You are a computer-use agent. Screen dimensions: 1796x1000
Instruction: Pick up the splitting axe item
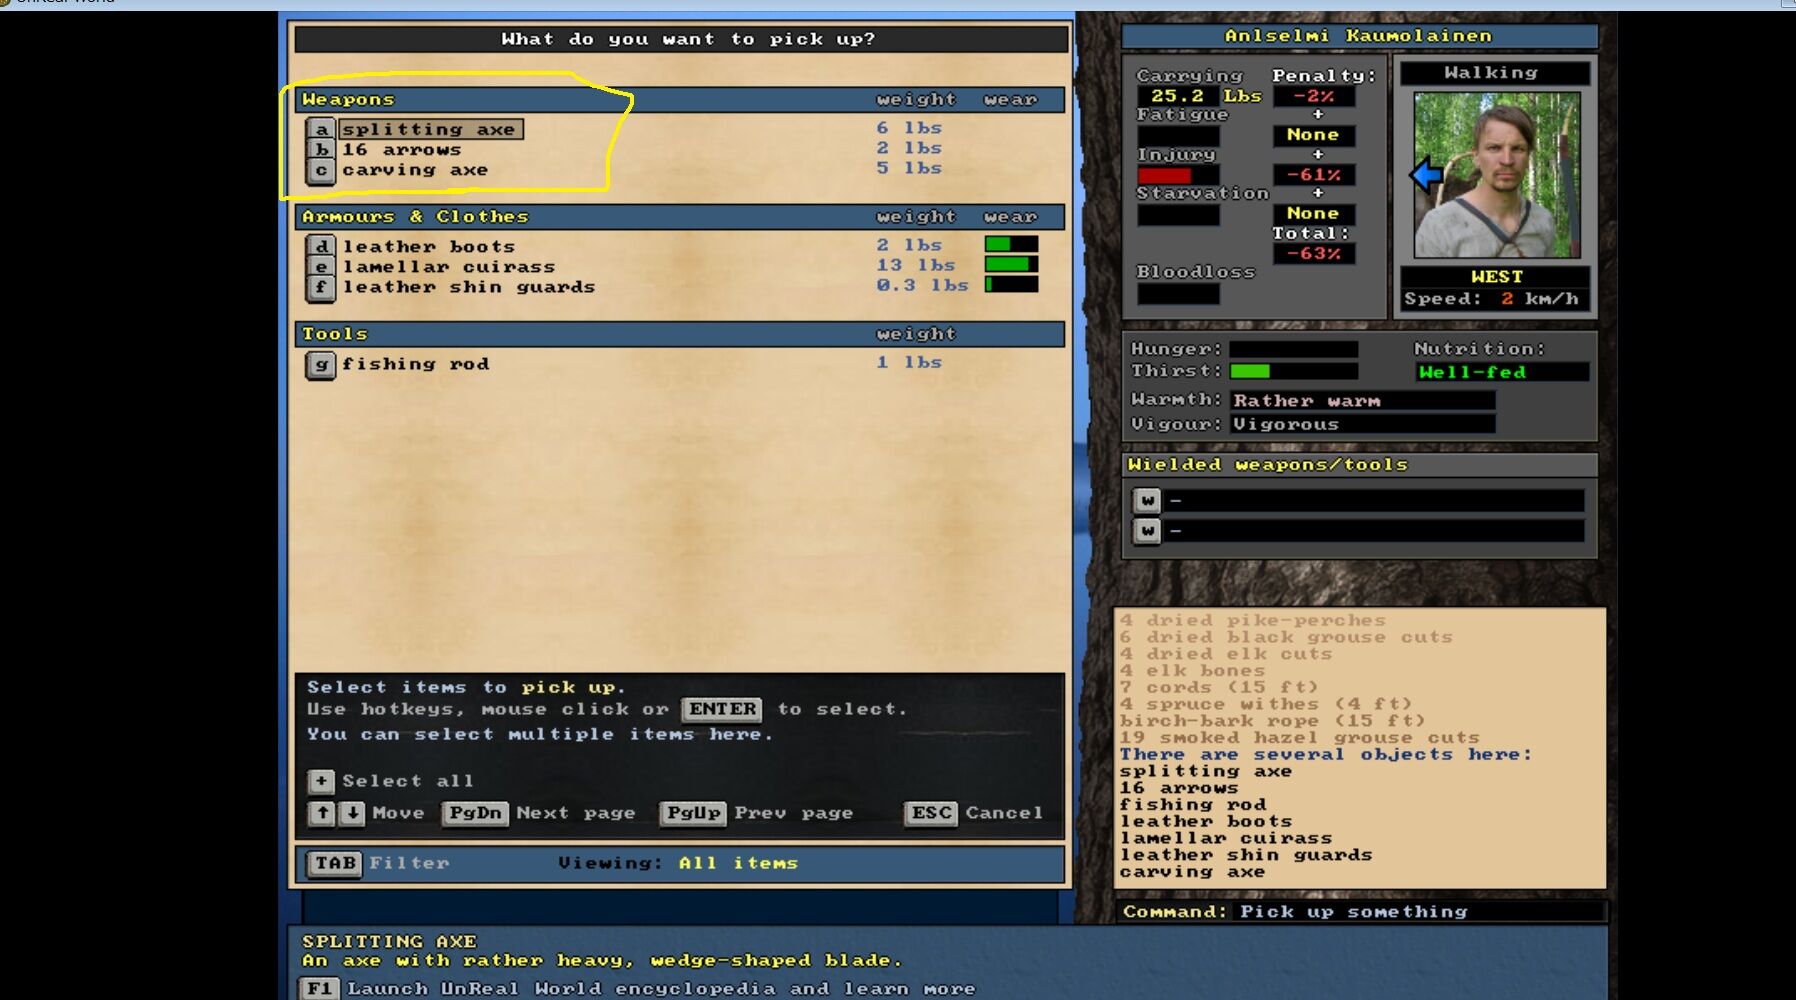[x=431, y=129]
